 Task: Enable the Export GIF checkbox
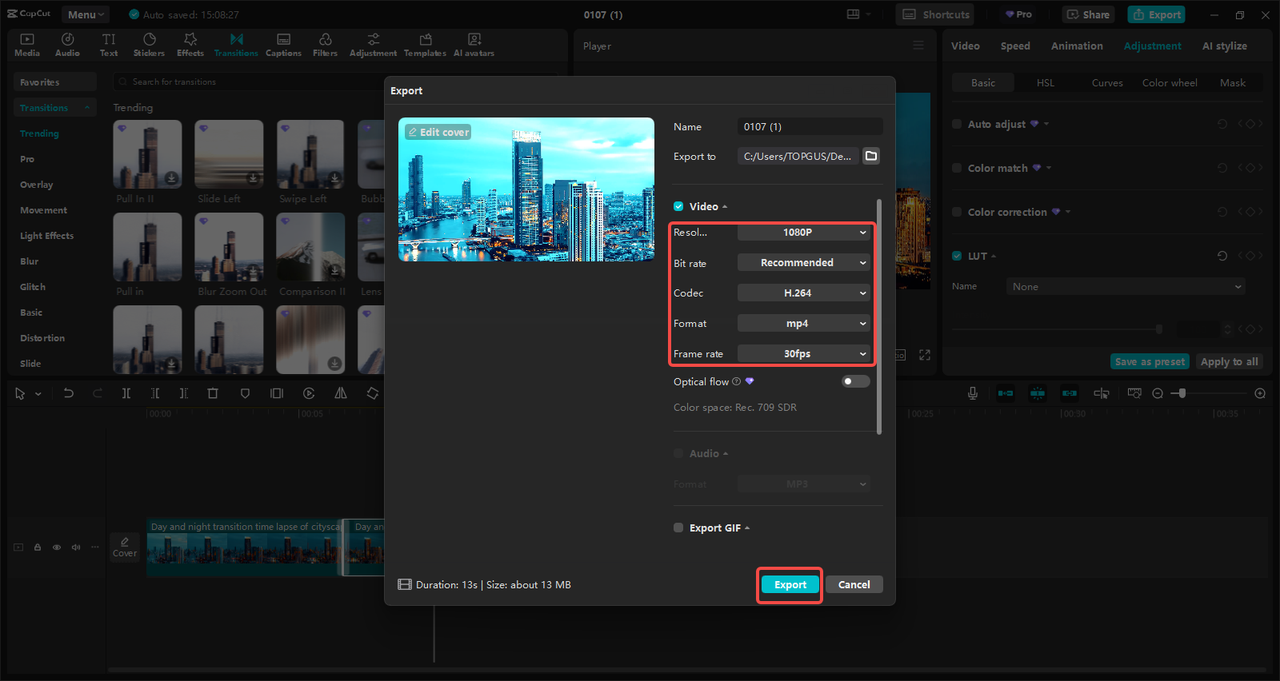coord(679,528)
